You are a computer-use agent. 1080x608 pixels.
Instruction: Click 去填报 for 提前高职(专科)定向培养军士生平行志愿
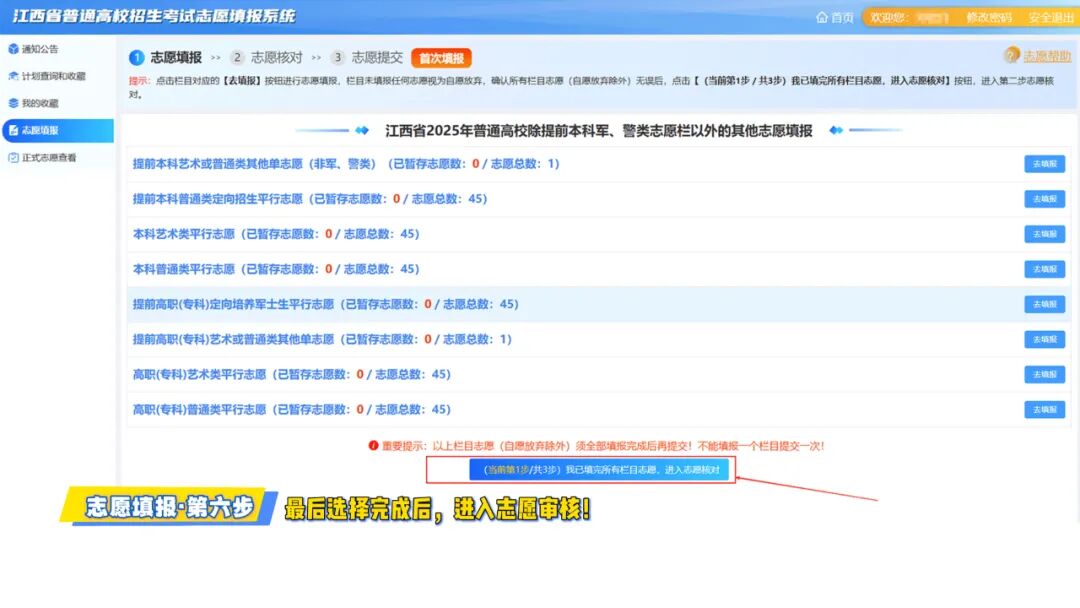tap(1043, 304)
